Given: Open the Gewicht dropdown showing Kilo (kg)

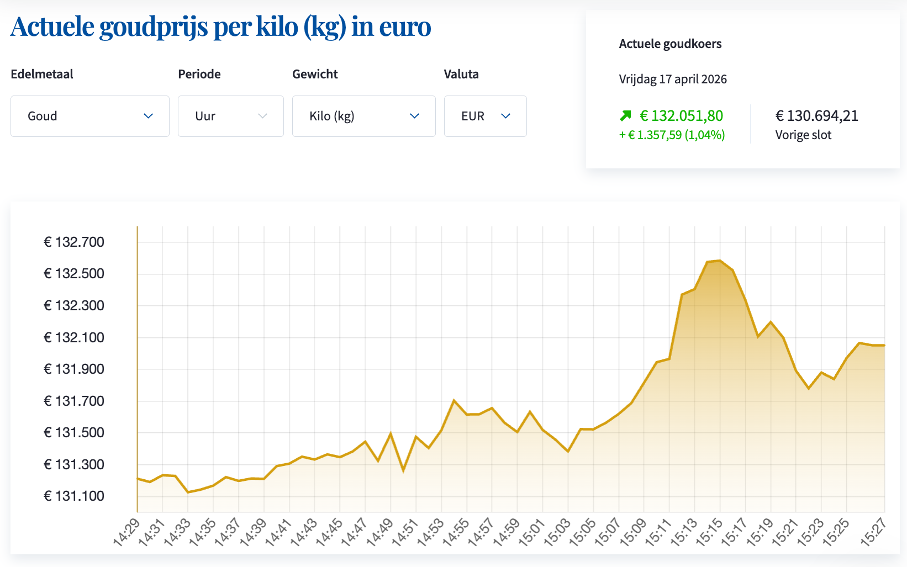Looking at the screenshot, I should click(364, 116).
